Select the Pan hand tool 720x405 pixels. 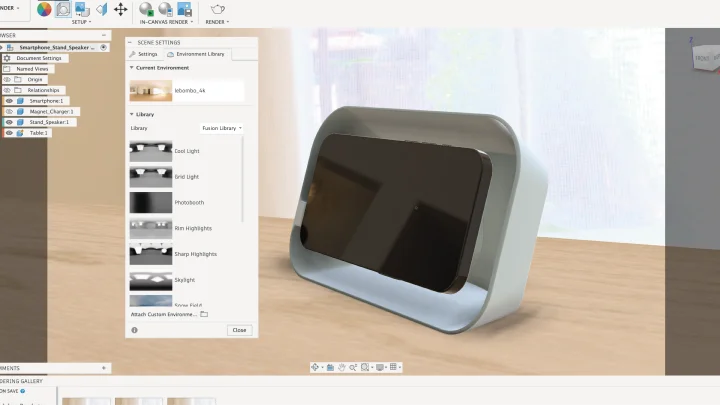click(342, 367)
